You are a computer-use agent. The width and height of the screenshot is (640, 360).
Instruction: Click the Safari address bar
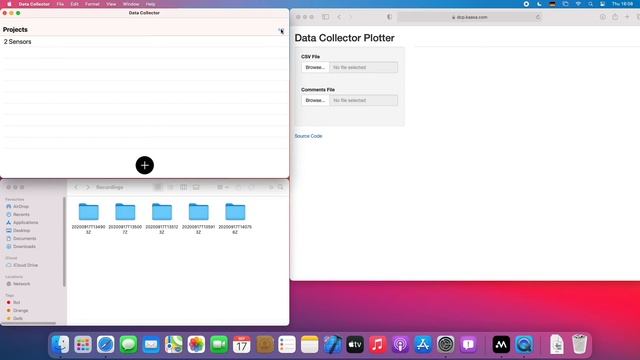point(469,17)
